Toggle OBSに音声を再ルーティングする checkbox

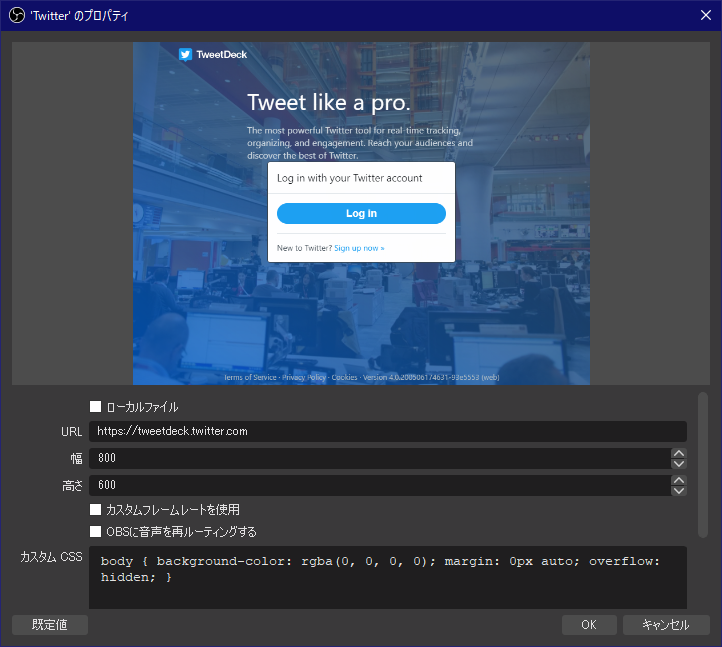95,531
